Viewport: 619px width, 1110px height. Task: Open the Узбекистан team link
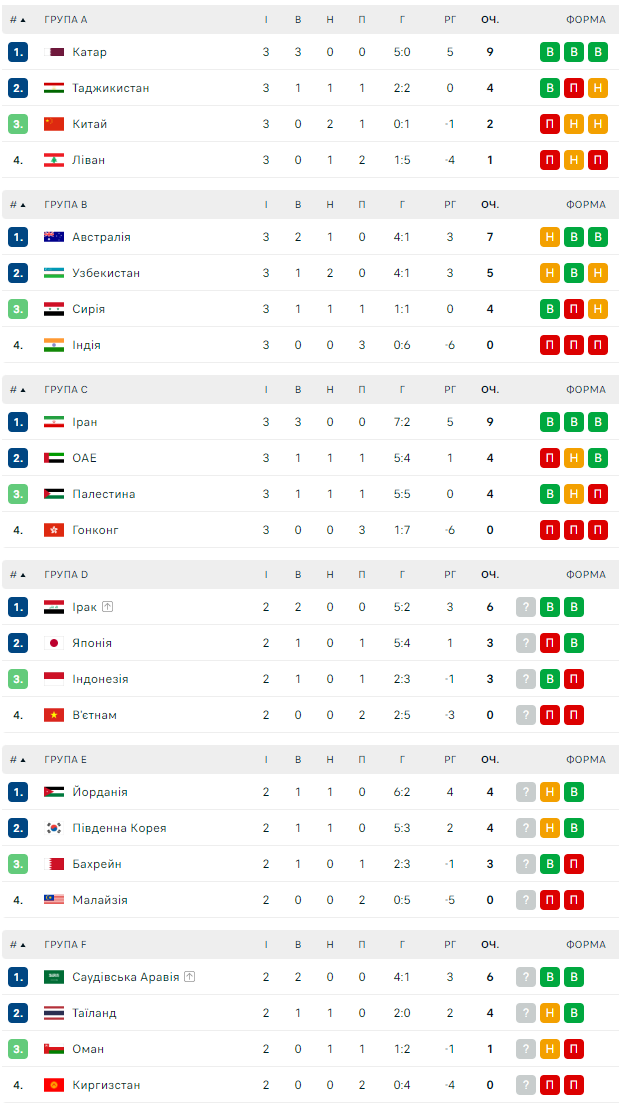pyautogui.click(x=106, y=273)
